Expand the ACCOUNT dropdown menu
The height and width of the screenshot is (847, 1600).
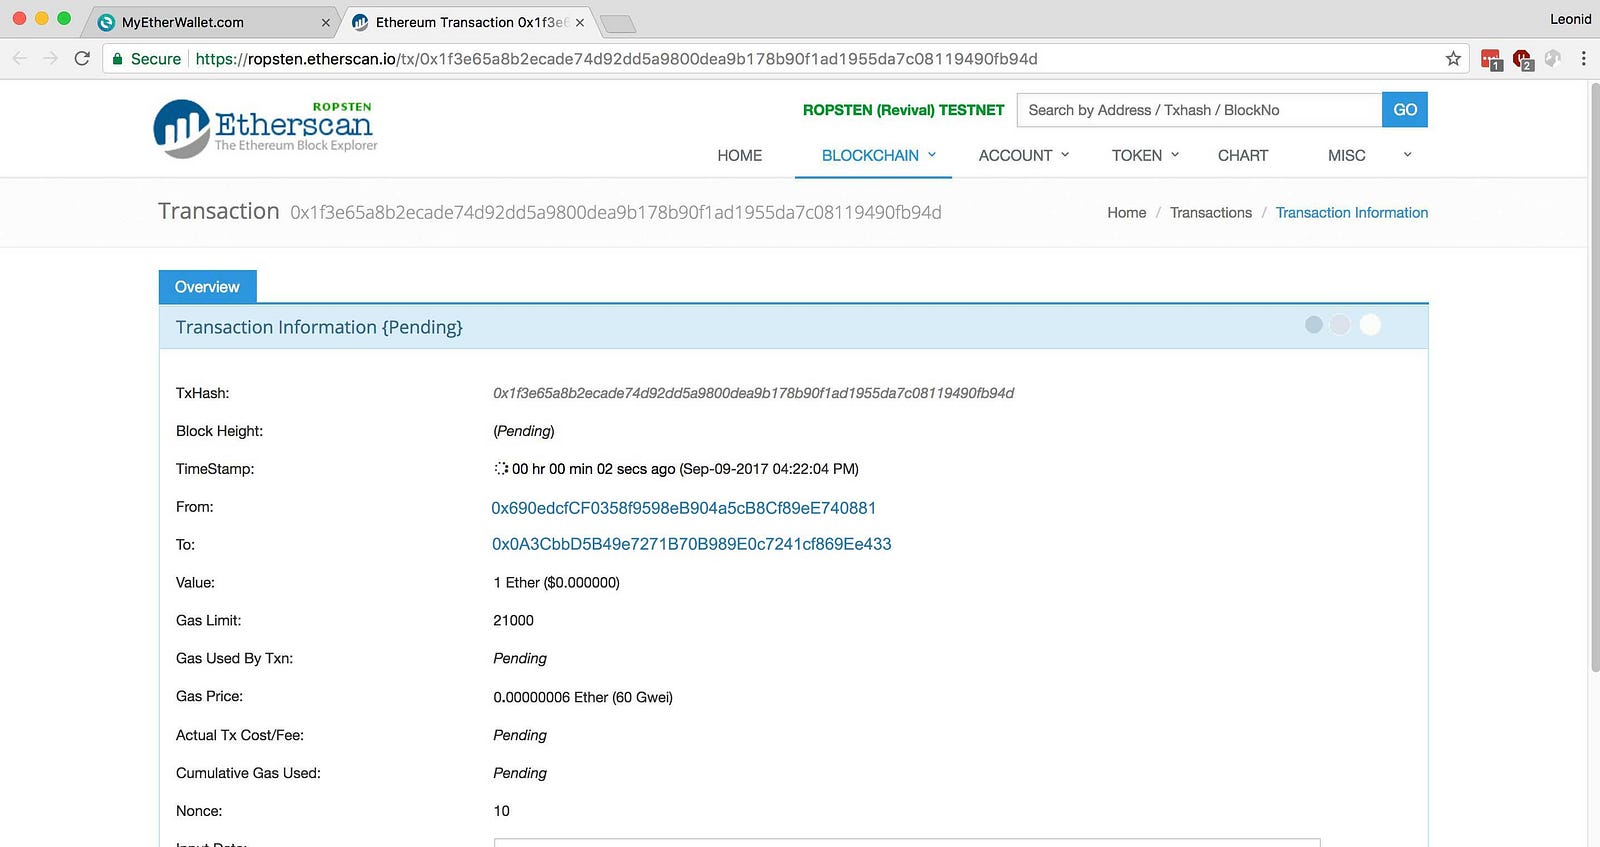tap(1024, 155)
